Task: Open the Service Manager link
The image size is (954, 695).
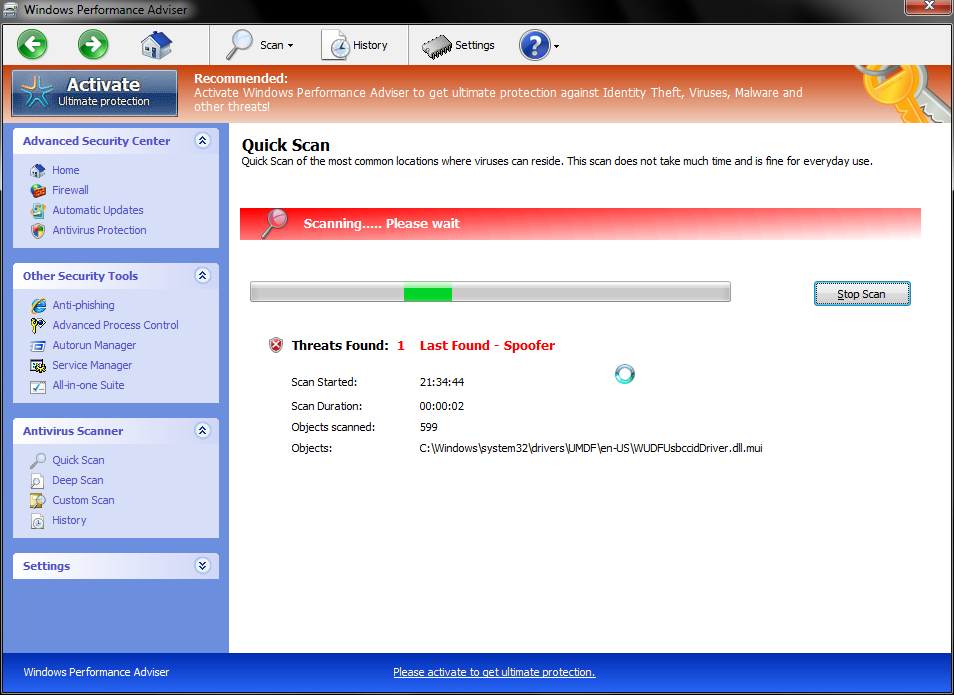Action: [x=92, y=365]
